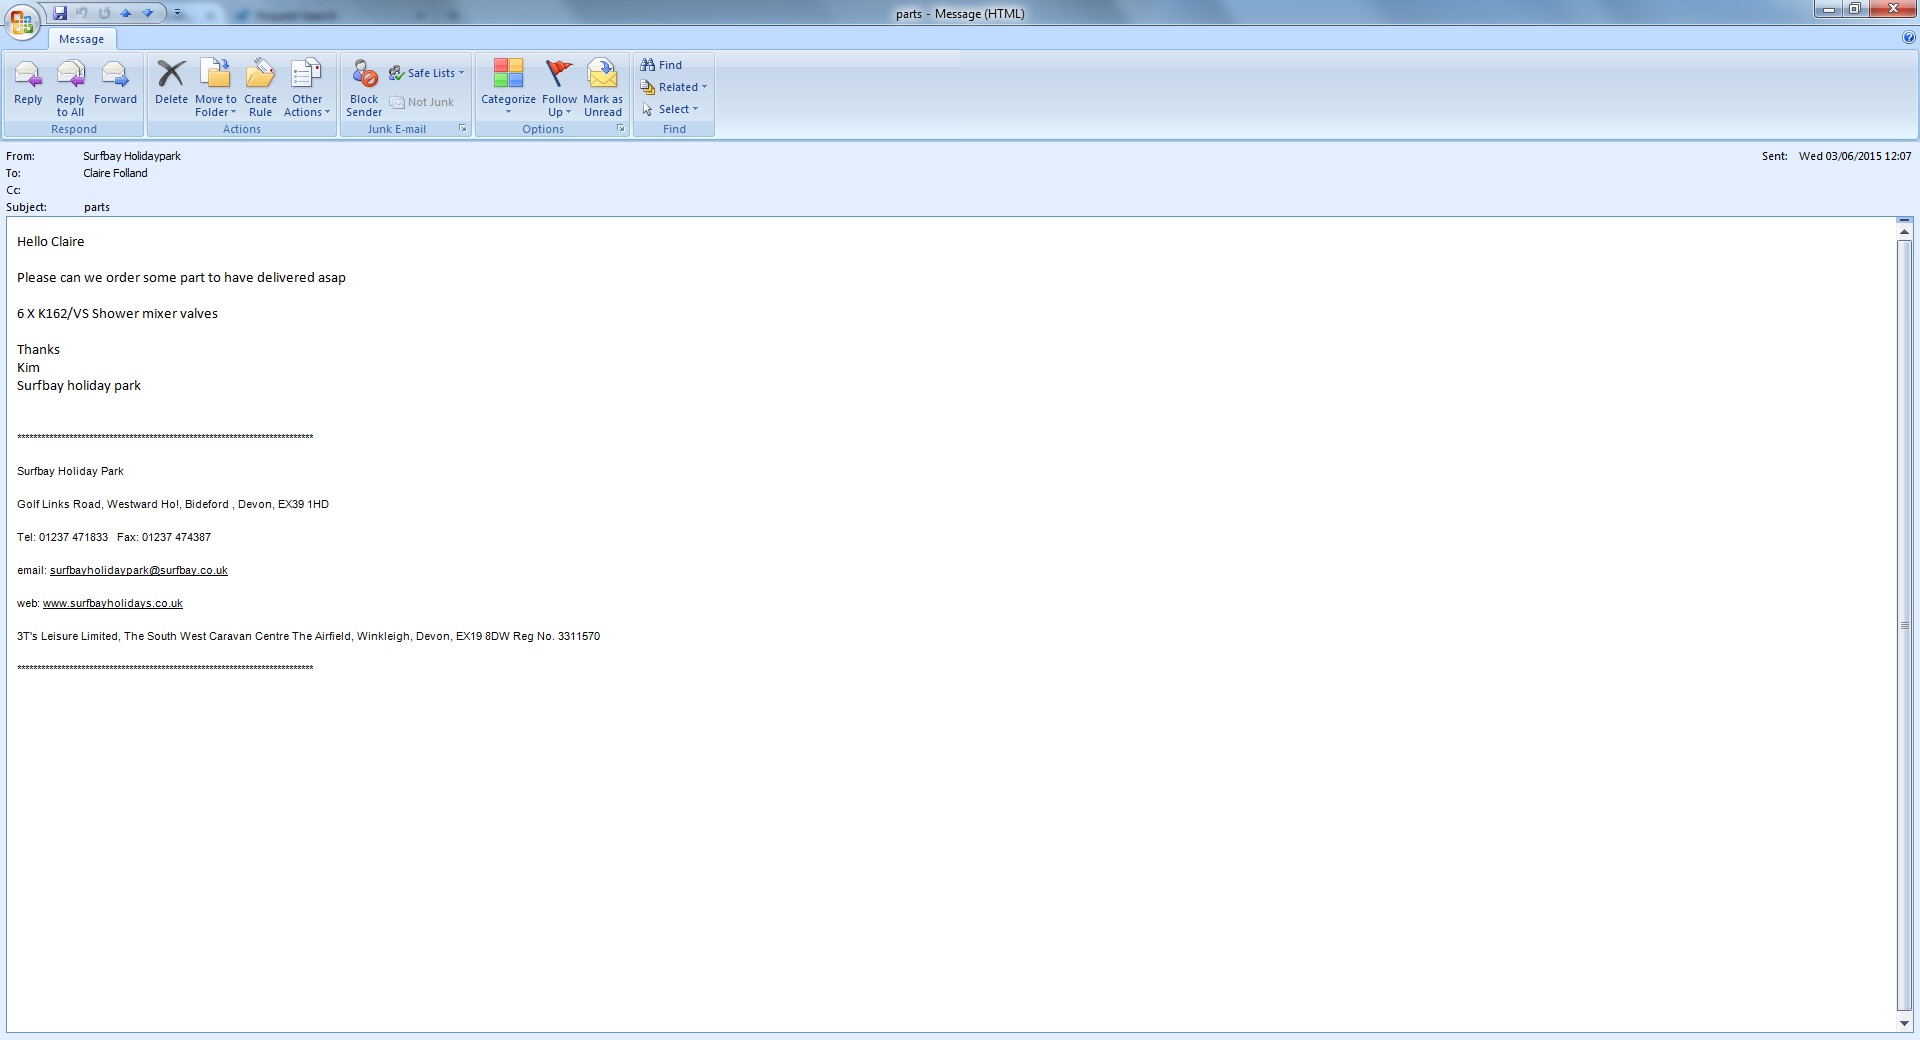Screen dimensions: 1920x1040
Task: Go to the next item with down arrow
Action: point(148,13)
